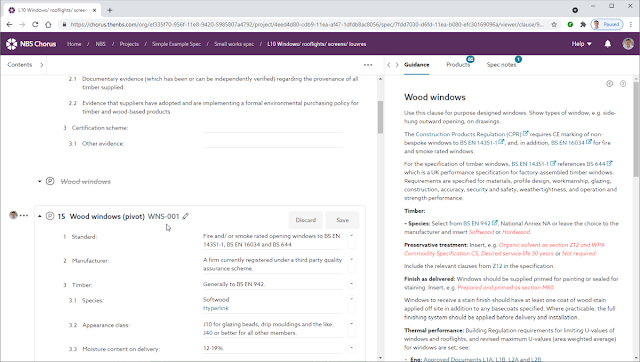
Task: Open a new browser tab
Action: [x=109, y=10]
